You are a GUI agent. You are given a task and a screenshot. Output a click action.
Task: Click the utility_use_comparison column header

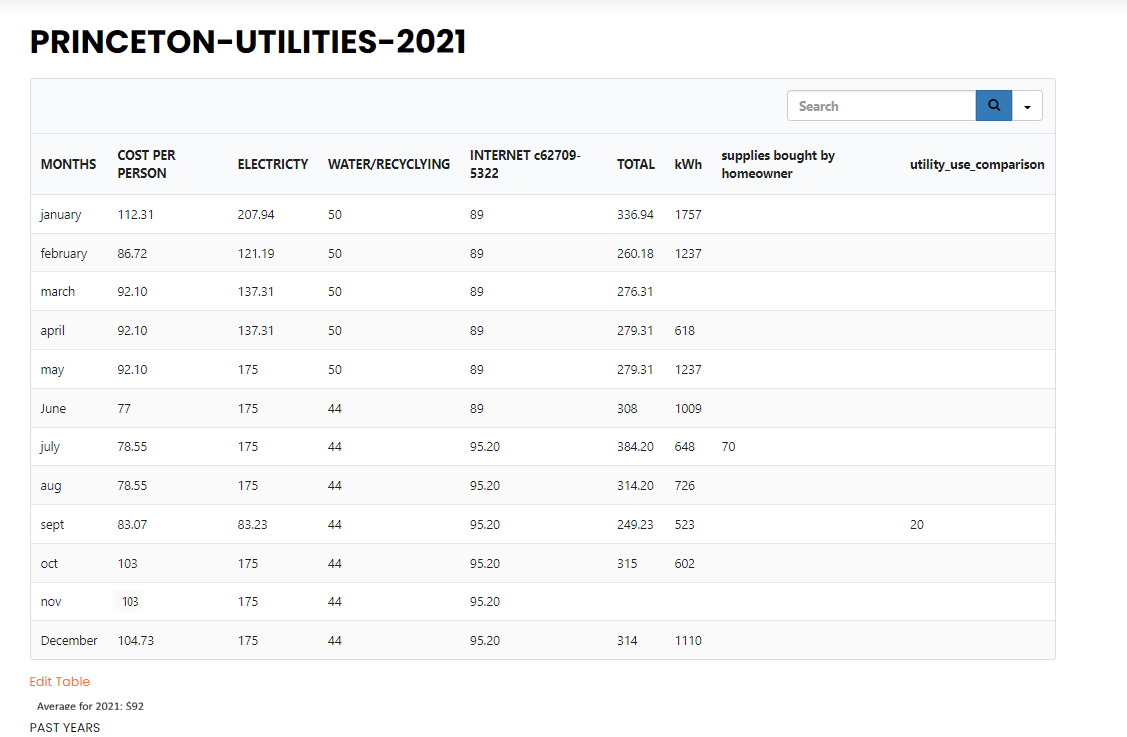click(976, 164)
